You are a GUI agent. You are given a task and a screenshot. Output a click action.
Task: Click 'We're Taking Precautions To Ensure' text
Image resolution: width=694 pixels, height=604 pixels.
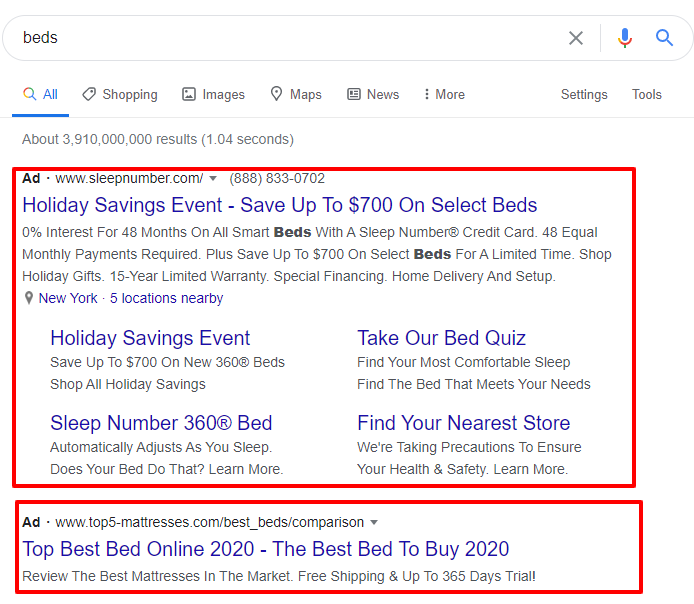click(469, 447)
